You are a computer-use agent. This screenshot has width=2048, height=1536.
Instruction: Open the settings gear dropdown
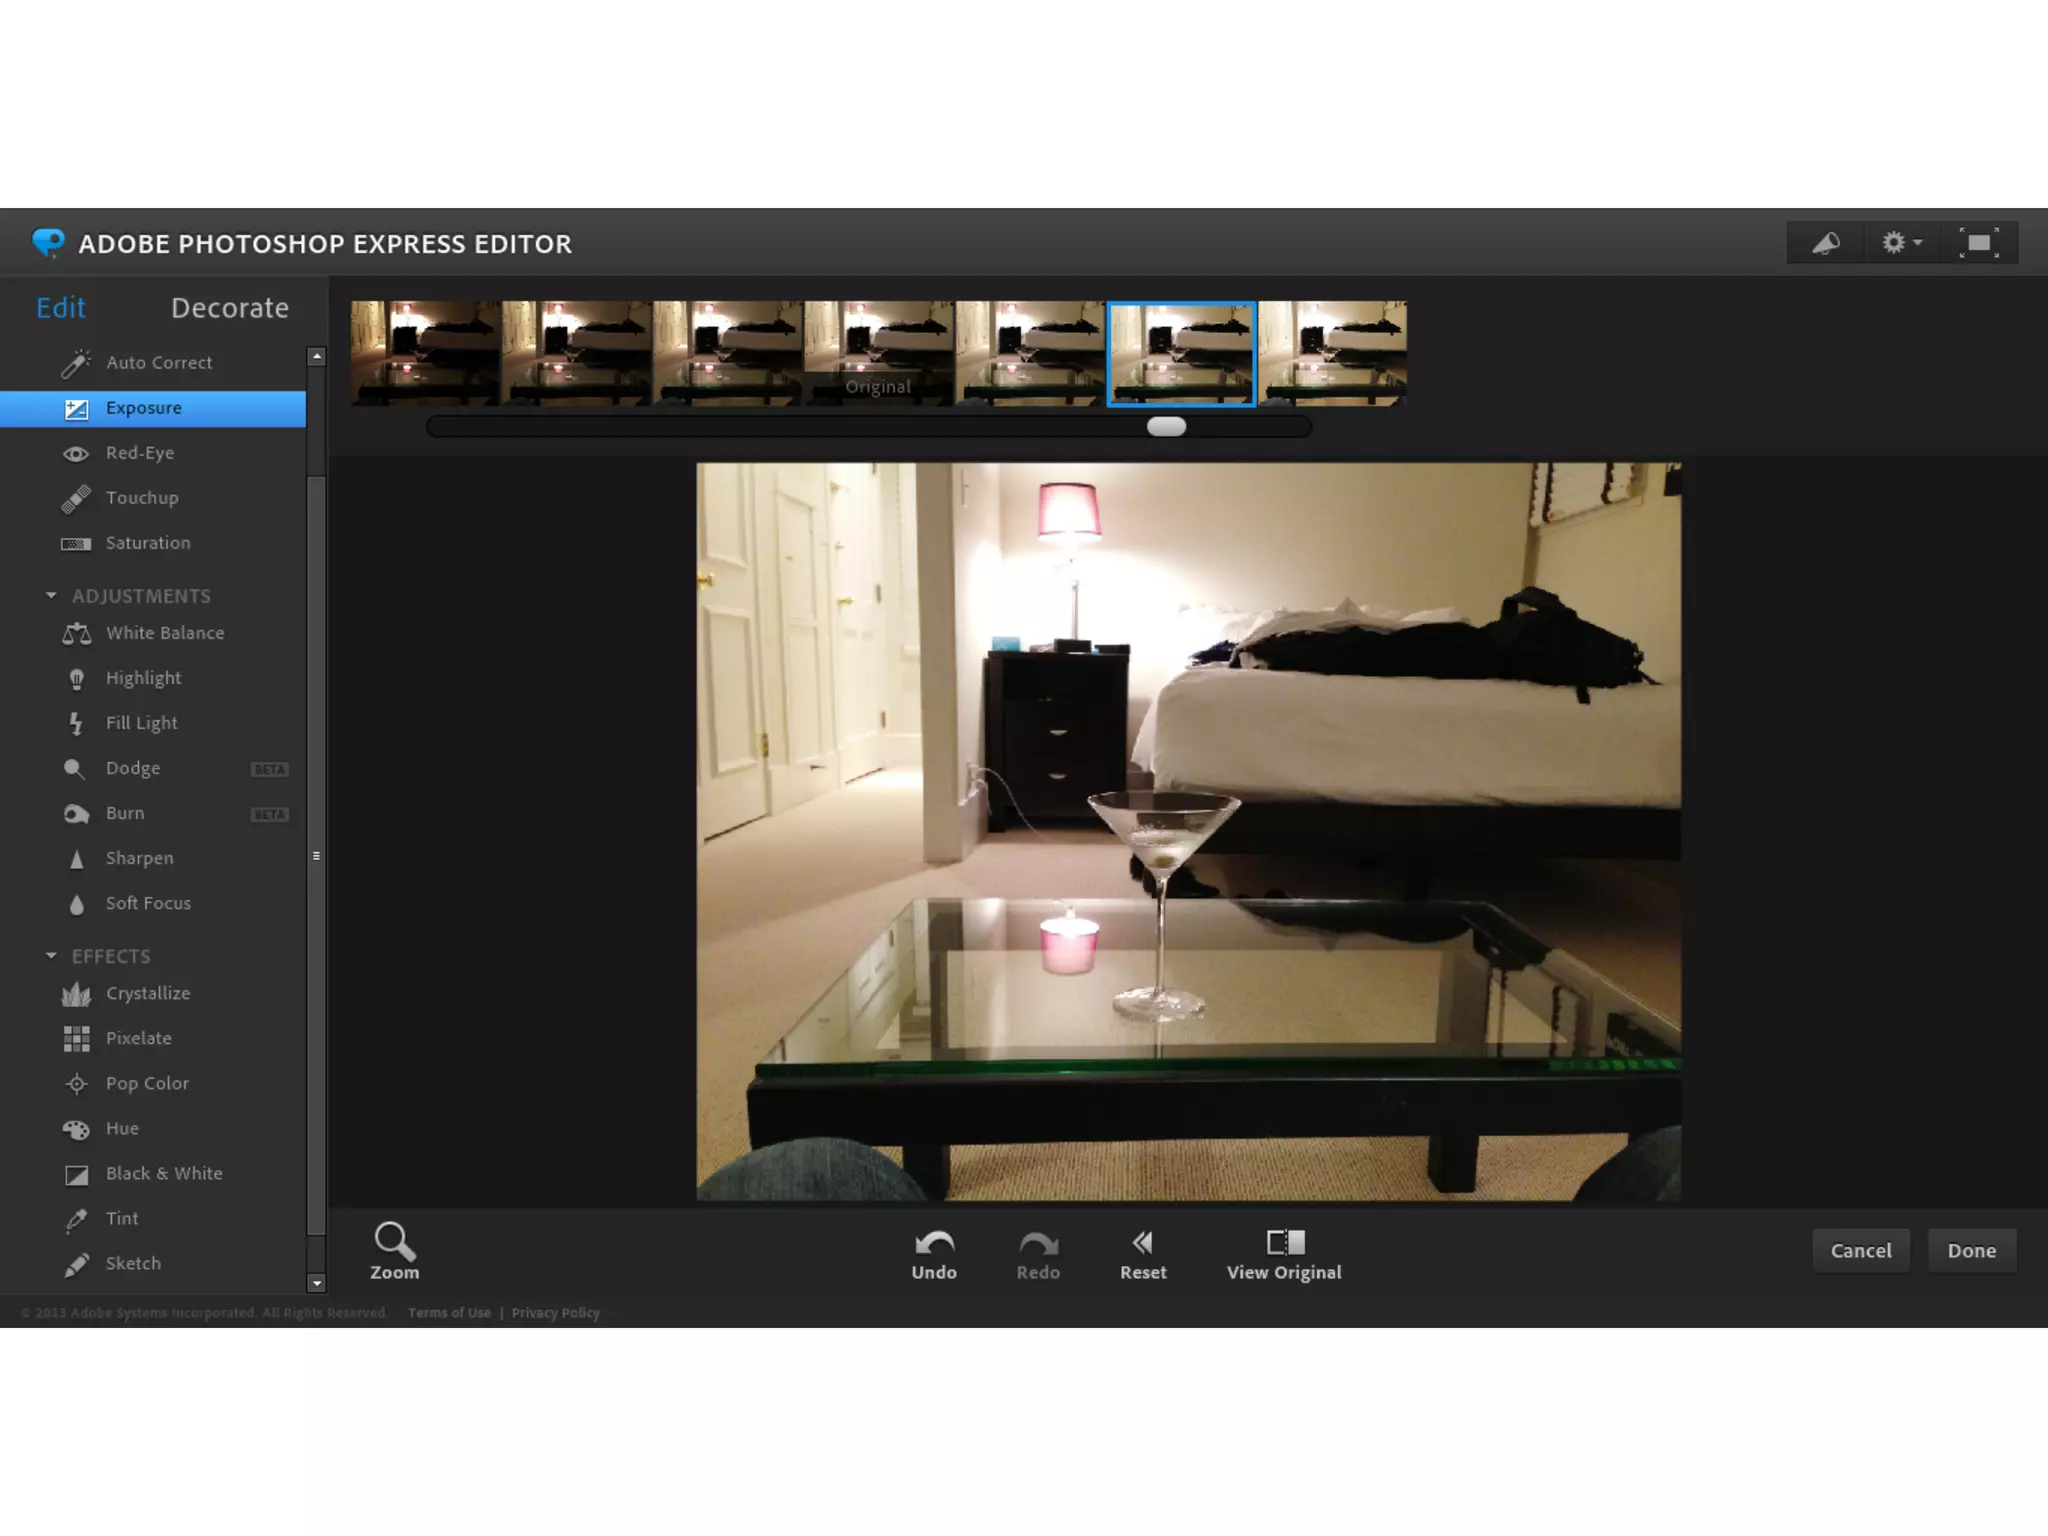[x=1901, y=243]
